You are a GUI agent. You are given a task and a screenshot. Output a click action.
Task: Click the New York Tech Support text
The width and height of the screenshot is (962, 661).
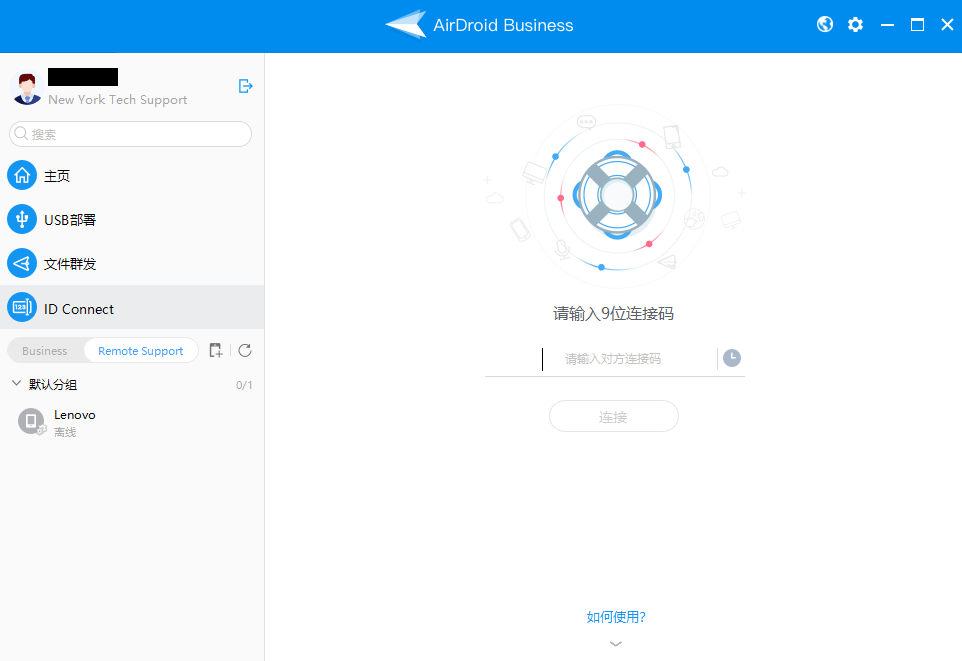(118, 99)
